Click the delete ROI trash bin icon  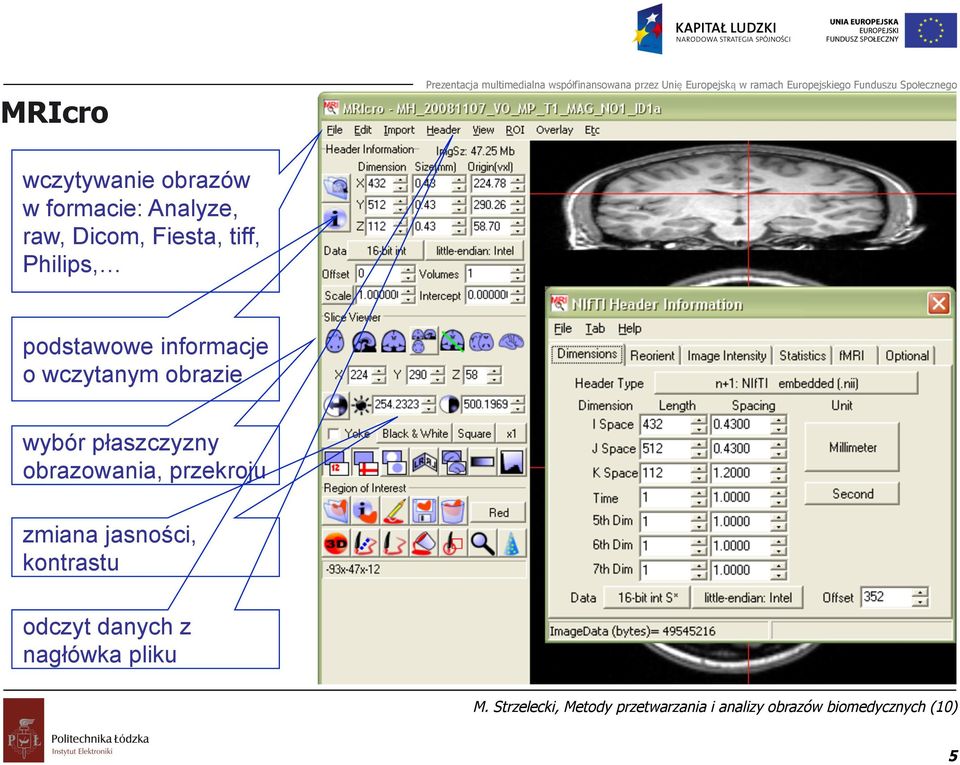(x=454, y=511)
